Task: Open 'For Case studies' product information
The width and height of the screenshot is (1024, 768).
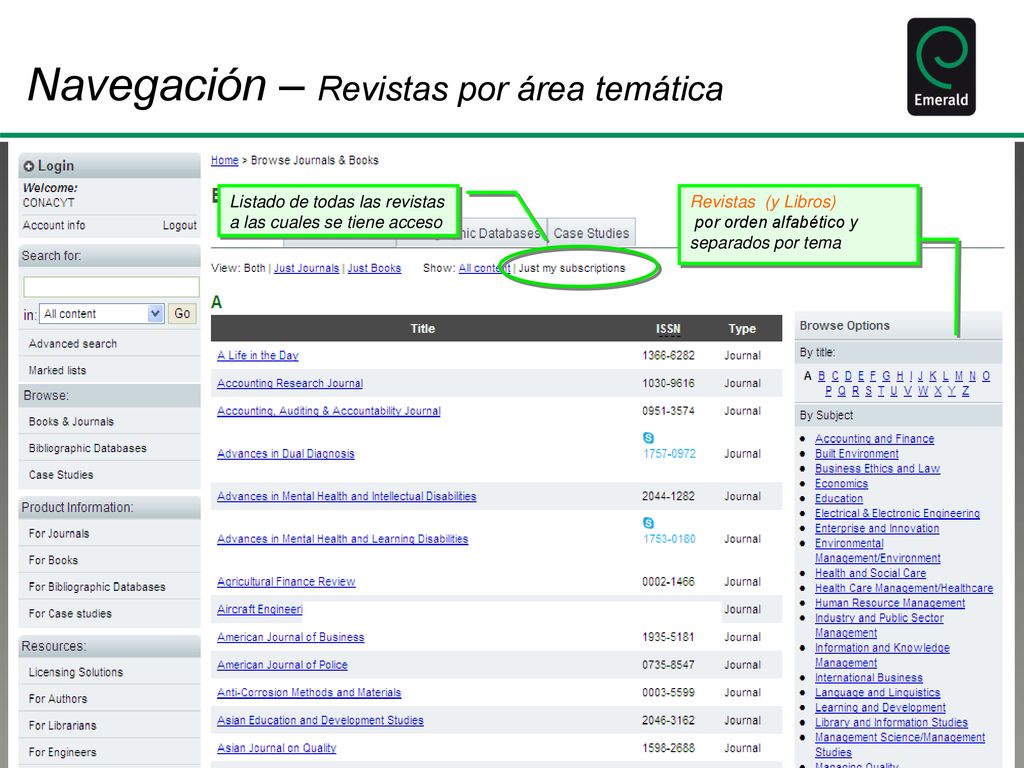Action: coord(70,614)
